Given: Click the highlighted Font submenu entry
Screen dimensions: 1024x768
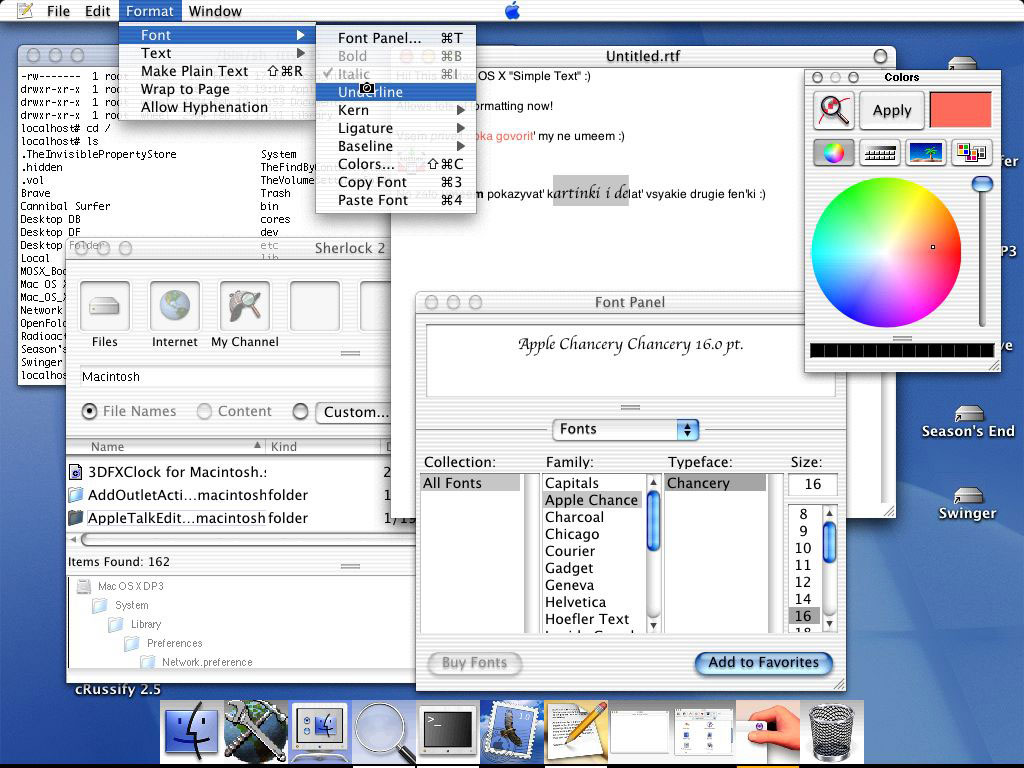Looking at the screenshot, I should tap(217, 35).
